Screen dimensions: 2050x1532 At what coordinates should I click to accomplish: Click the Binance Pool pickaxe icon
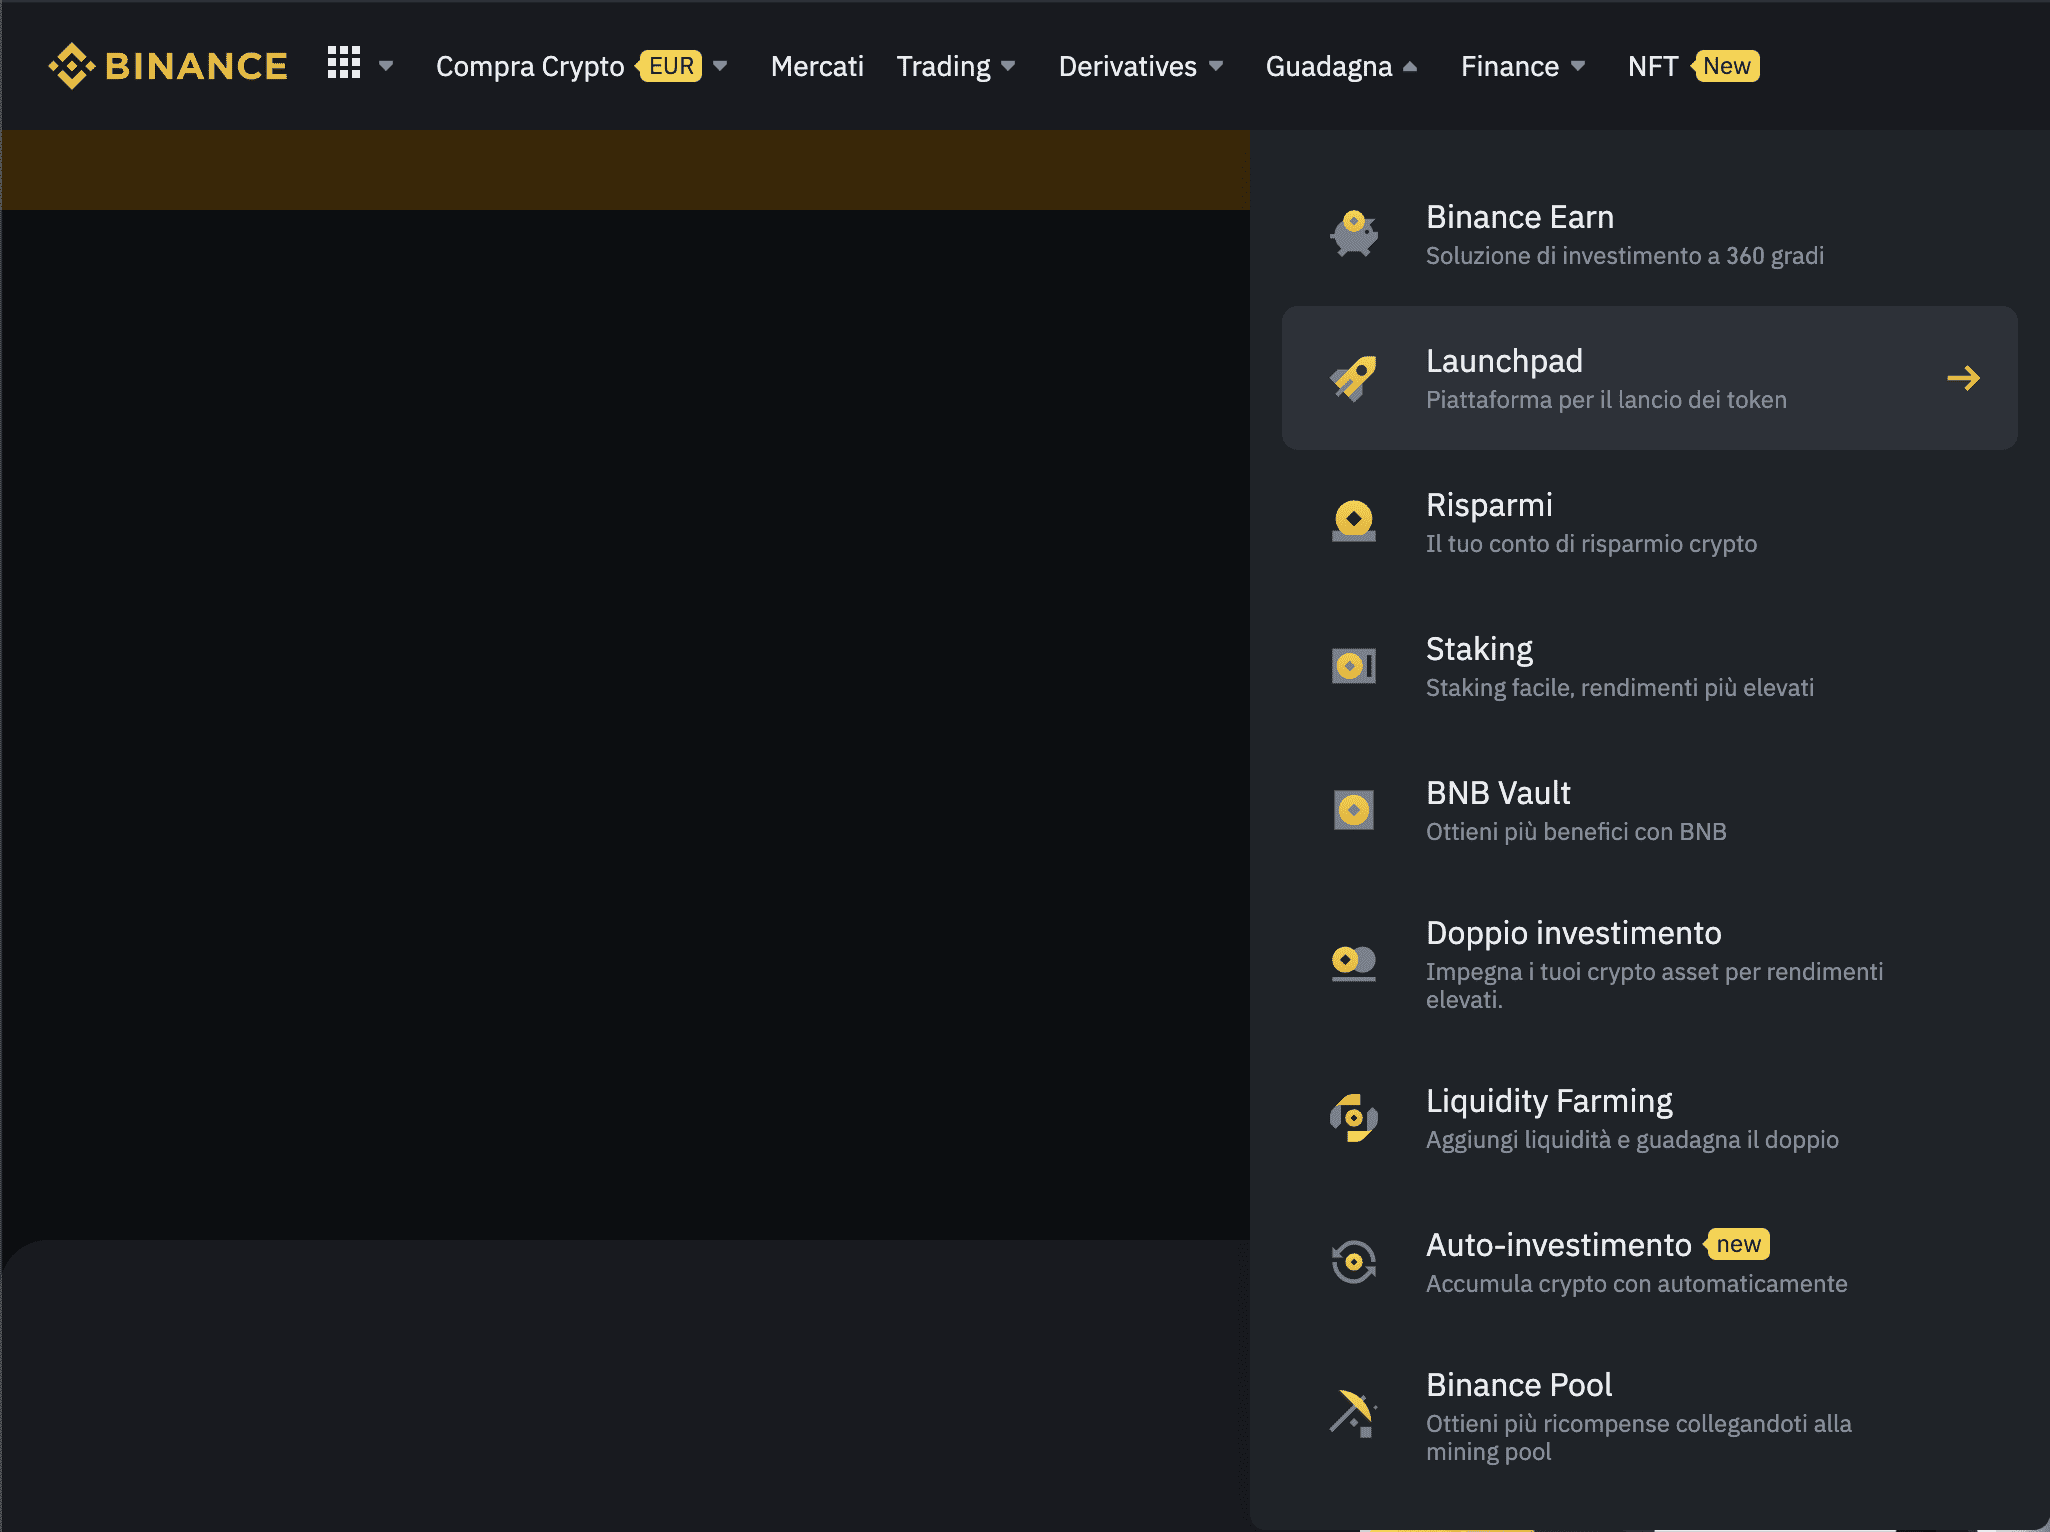1354,1414
